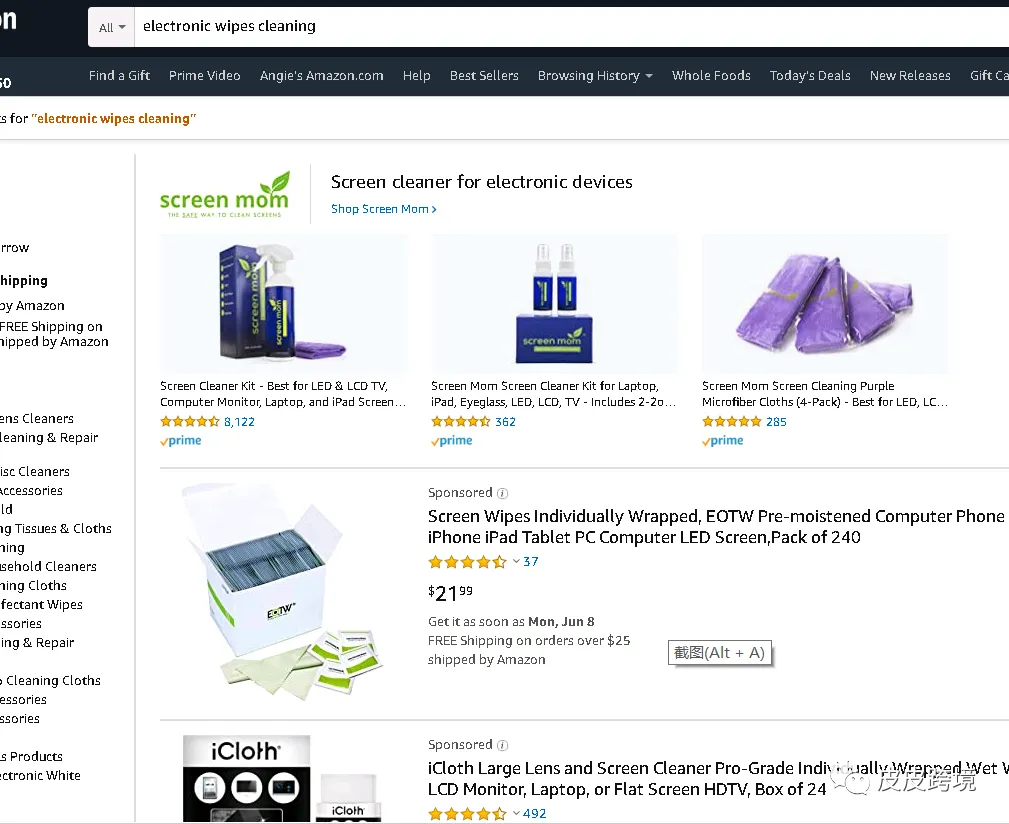Image resolution: width=1009 pixels, height=824 pixels.
Task: Open Whole Foods navigation item
Action: [x=711, y=76]
